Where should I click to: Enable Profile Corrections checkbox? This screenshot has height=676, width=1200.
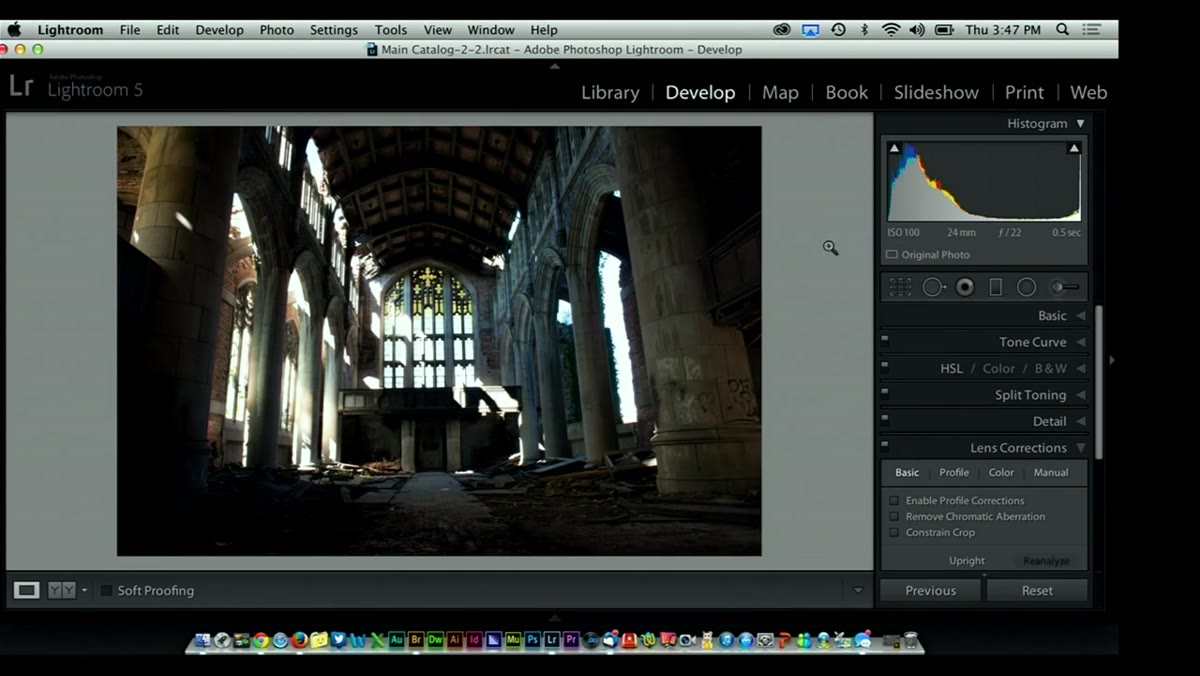[x=894, y=500]
